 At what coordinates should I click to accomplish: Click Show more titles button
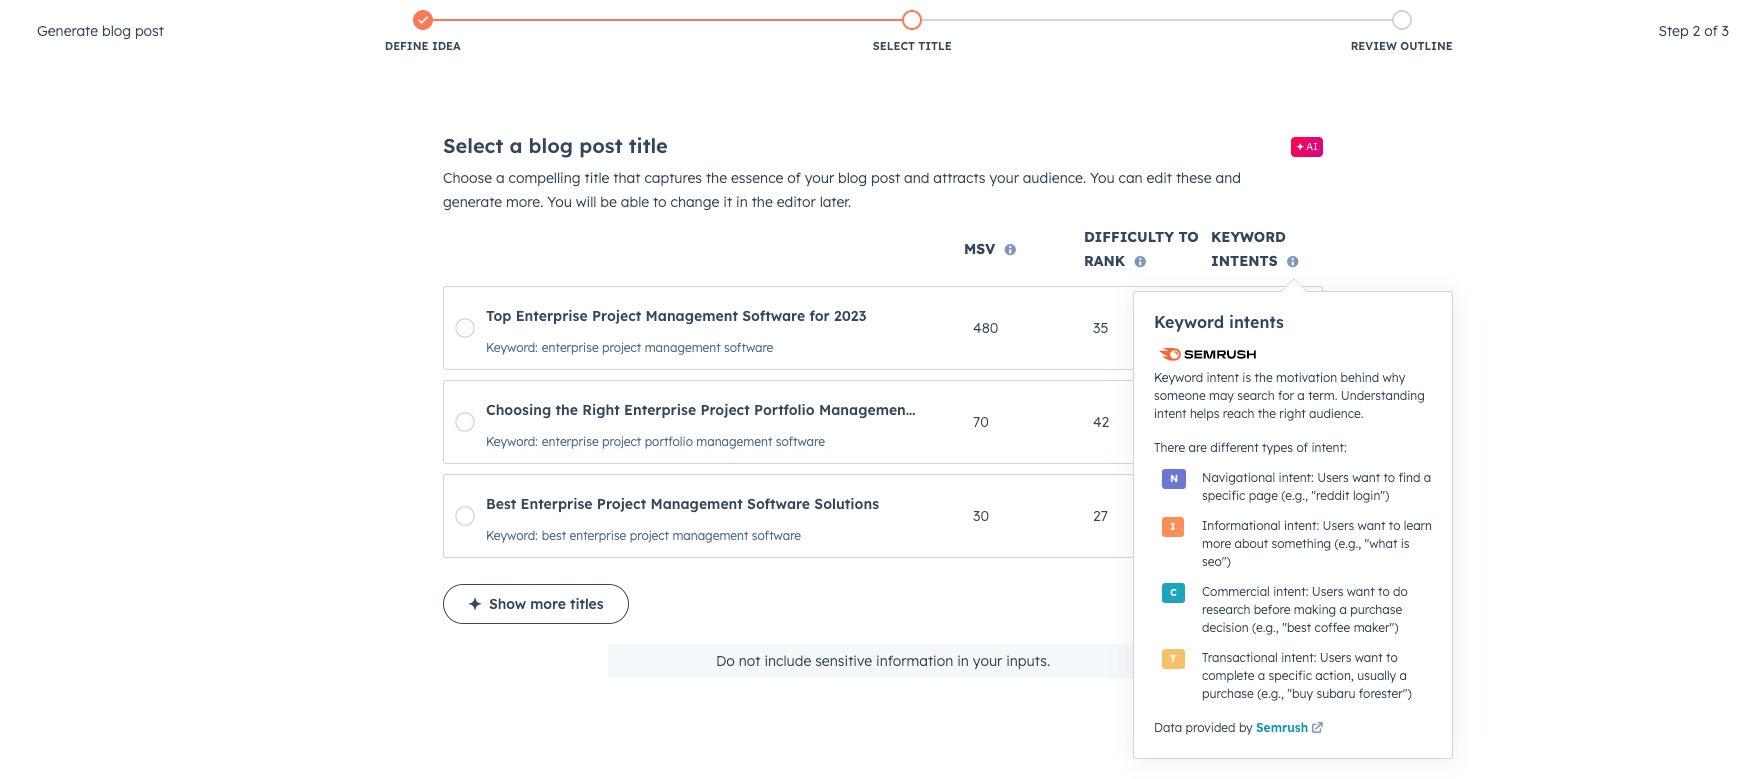(536, 604)
